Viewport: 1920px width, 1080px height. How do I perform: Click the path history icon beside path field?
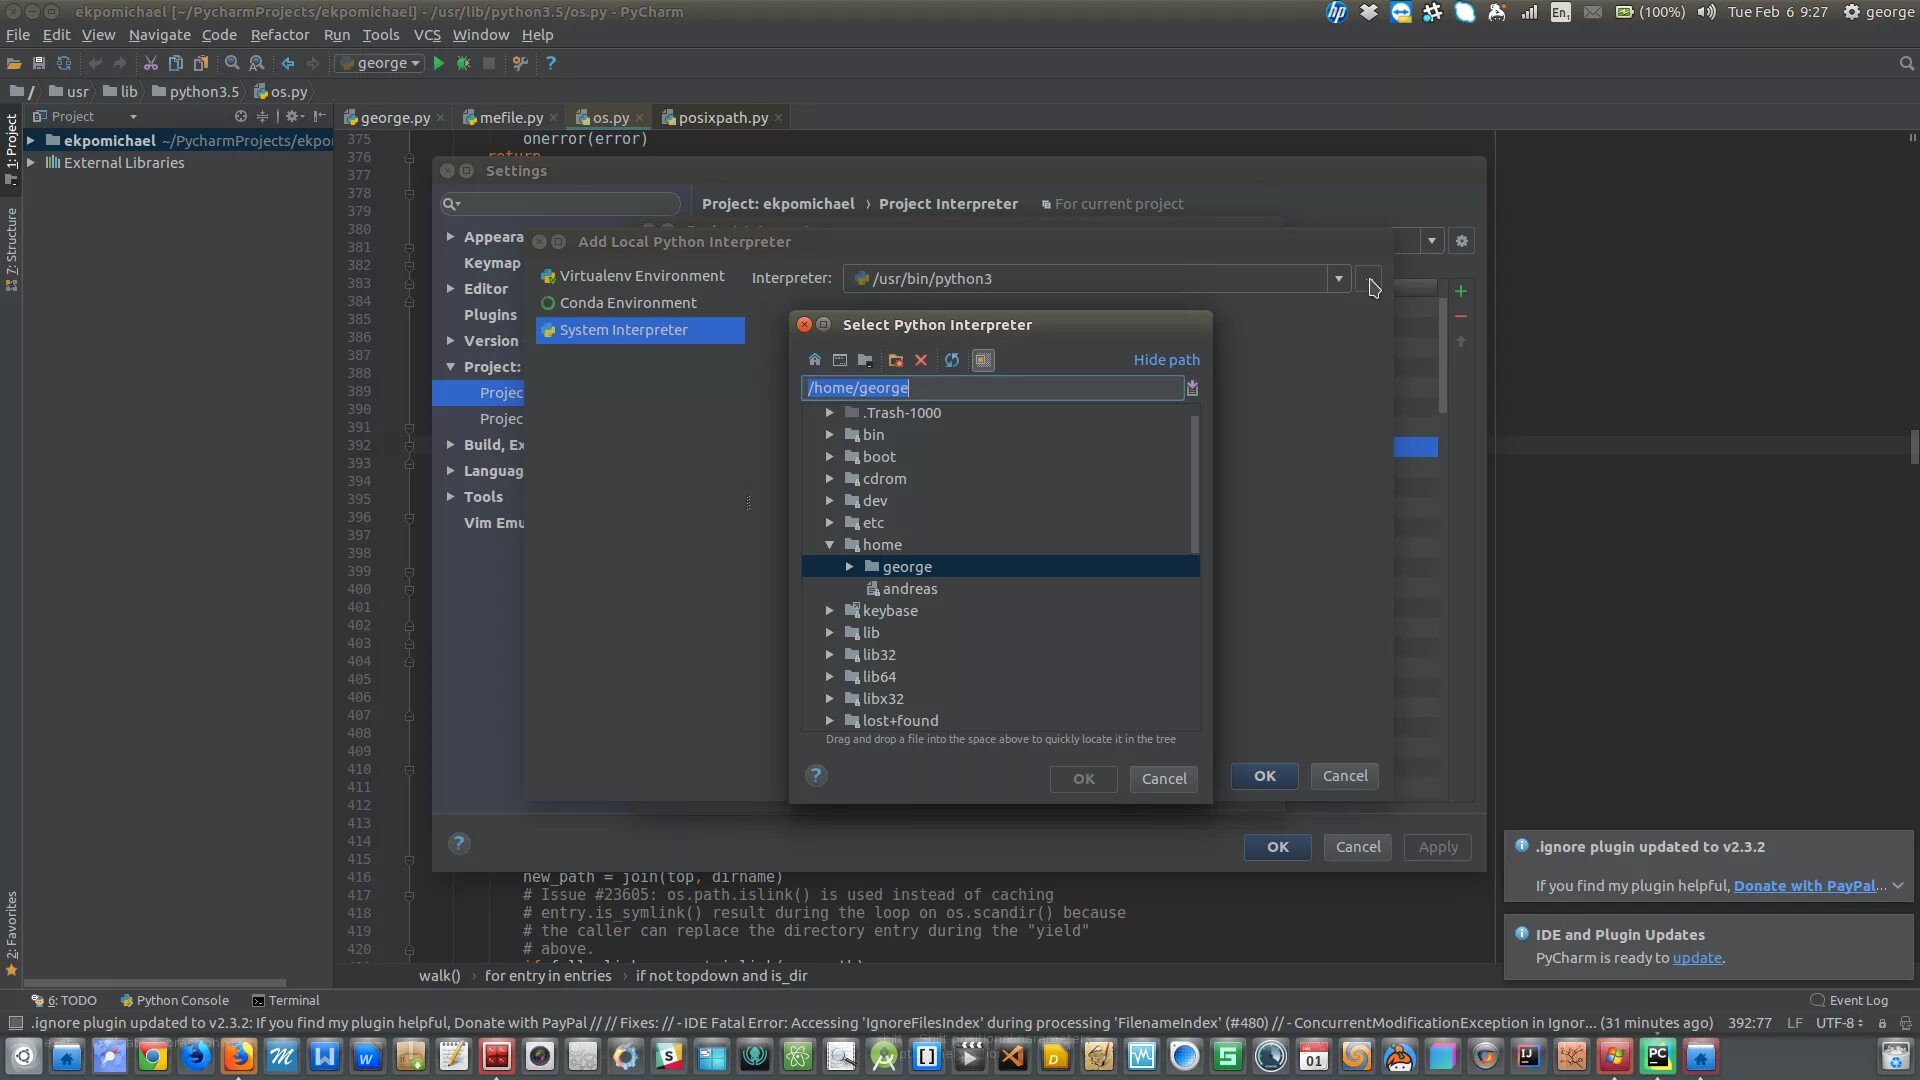[1192, 388]
